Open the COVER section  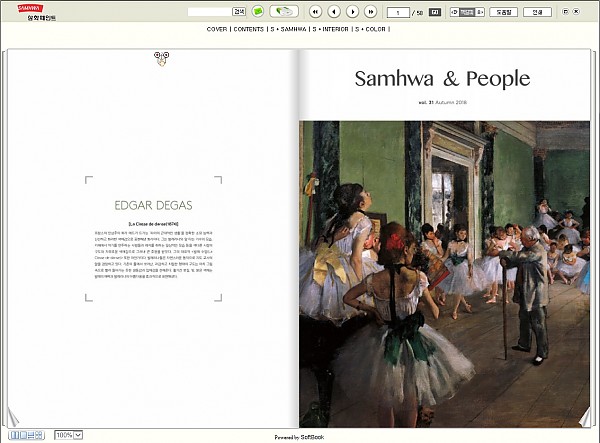tap(217, 29)
